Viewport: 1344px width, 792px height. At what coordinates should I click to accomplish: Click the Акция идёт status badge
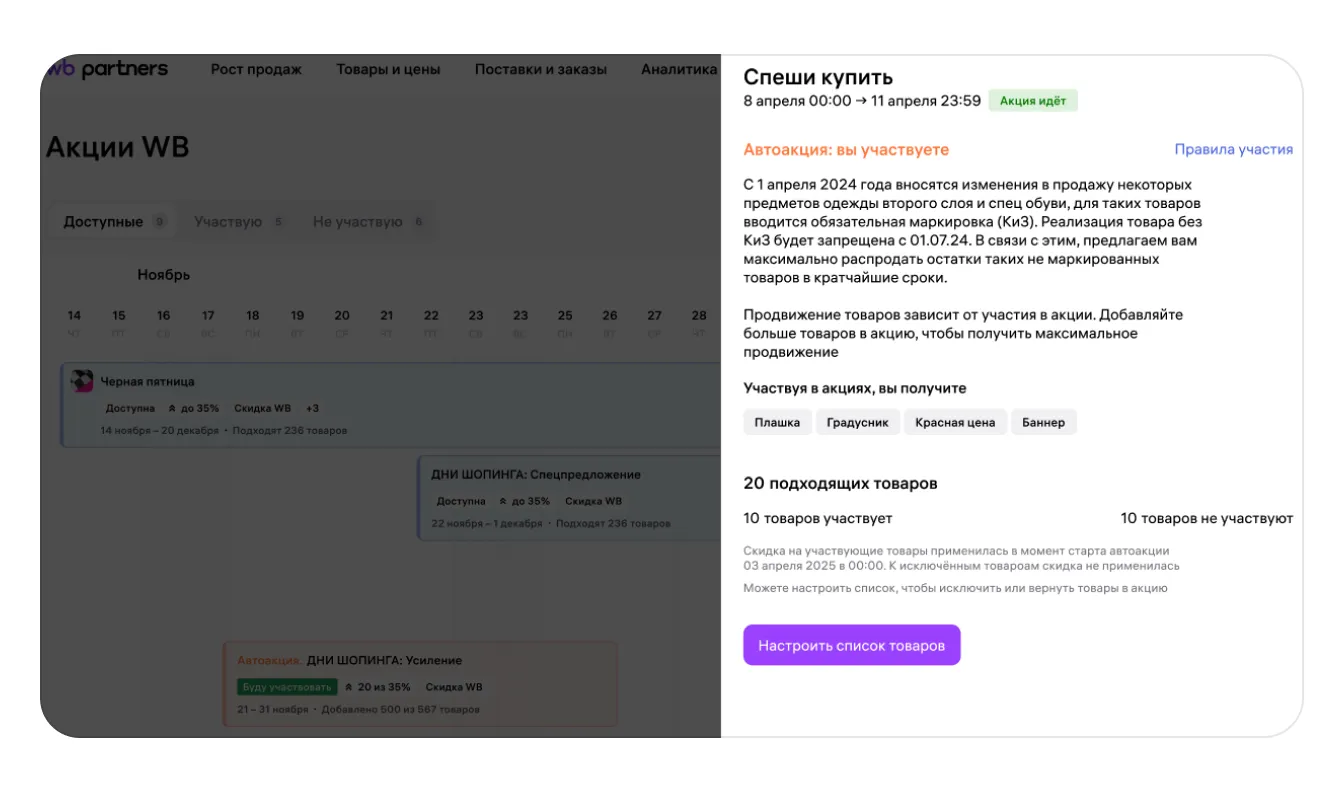[x=1033, y=101]
